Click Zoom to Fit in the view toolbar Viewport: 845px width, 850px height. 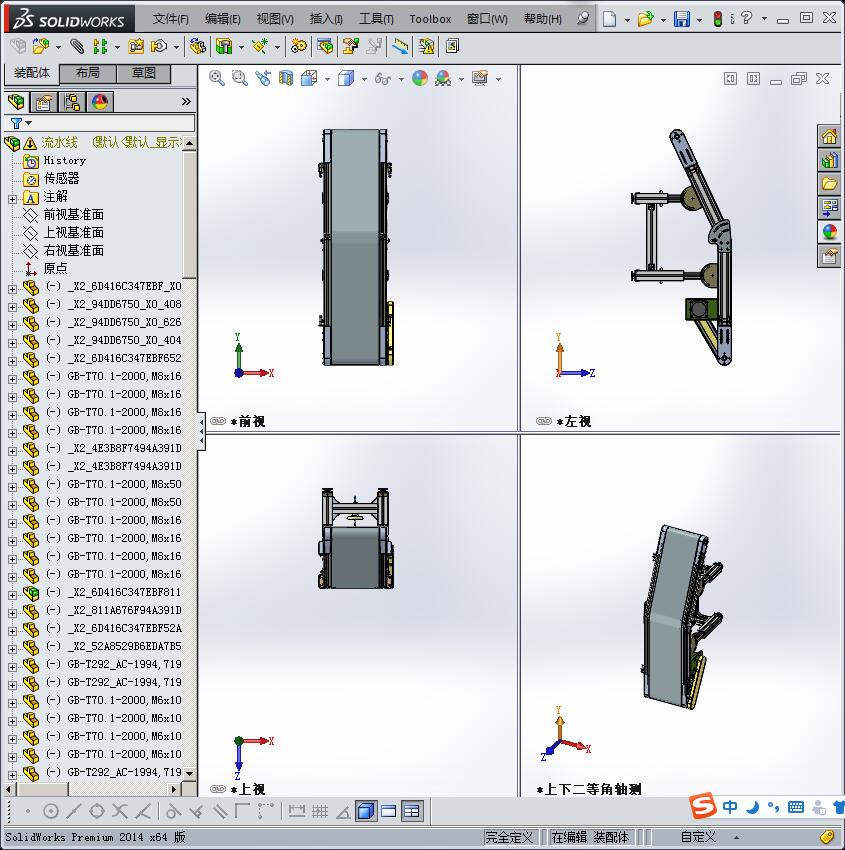(x=217, y=78)
